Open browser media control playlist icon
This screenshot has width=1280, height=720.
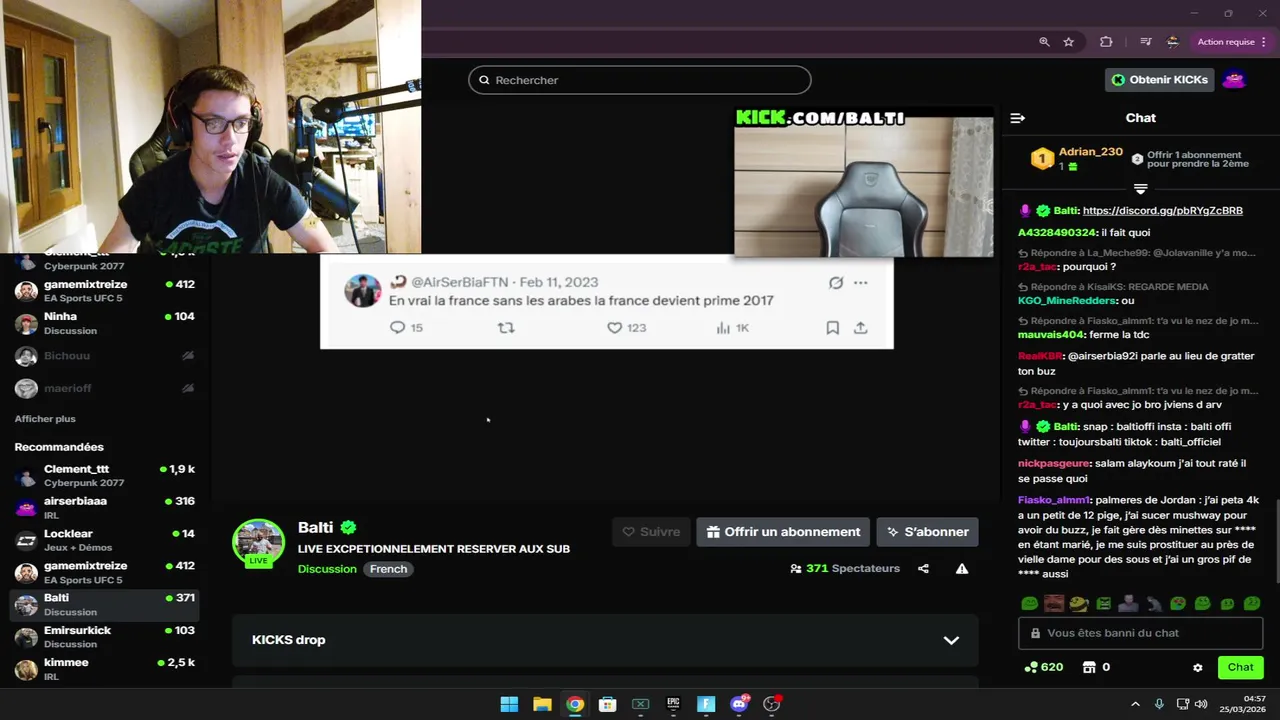click(1146, 42)
